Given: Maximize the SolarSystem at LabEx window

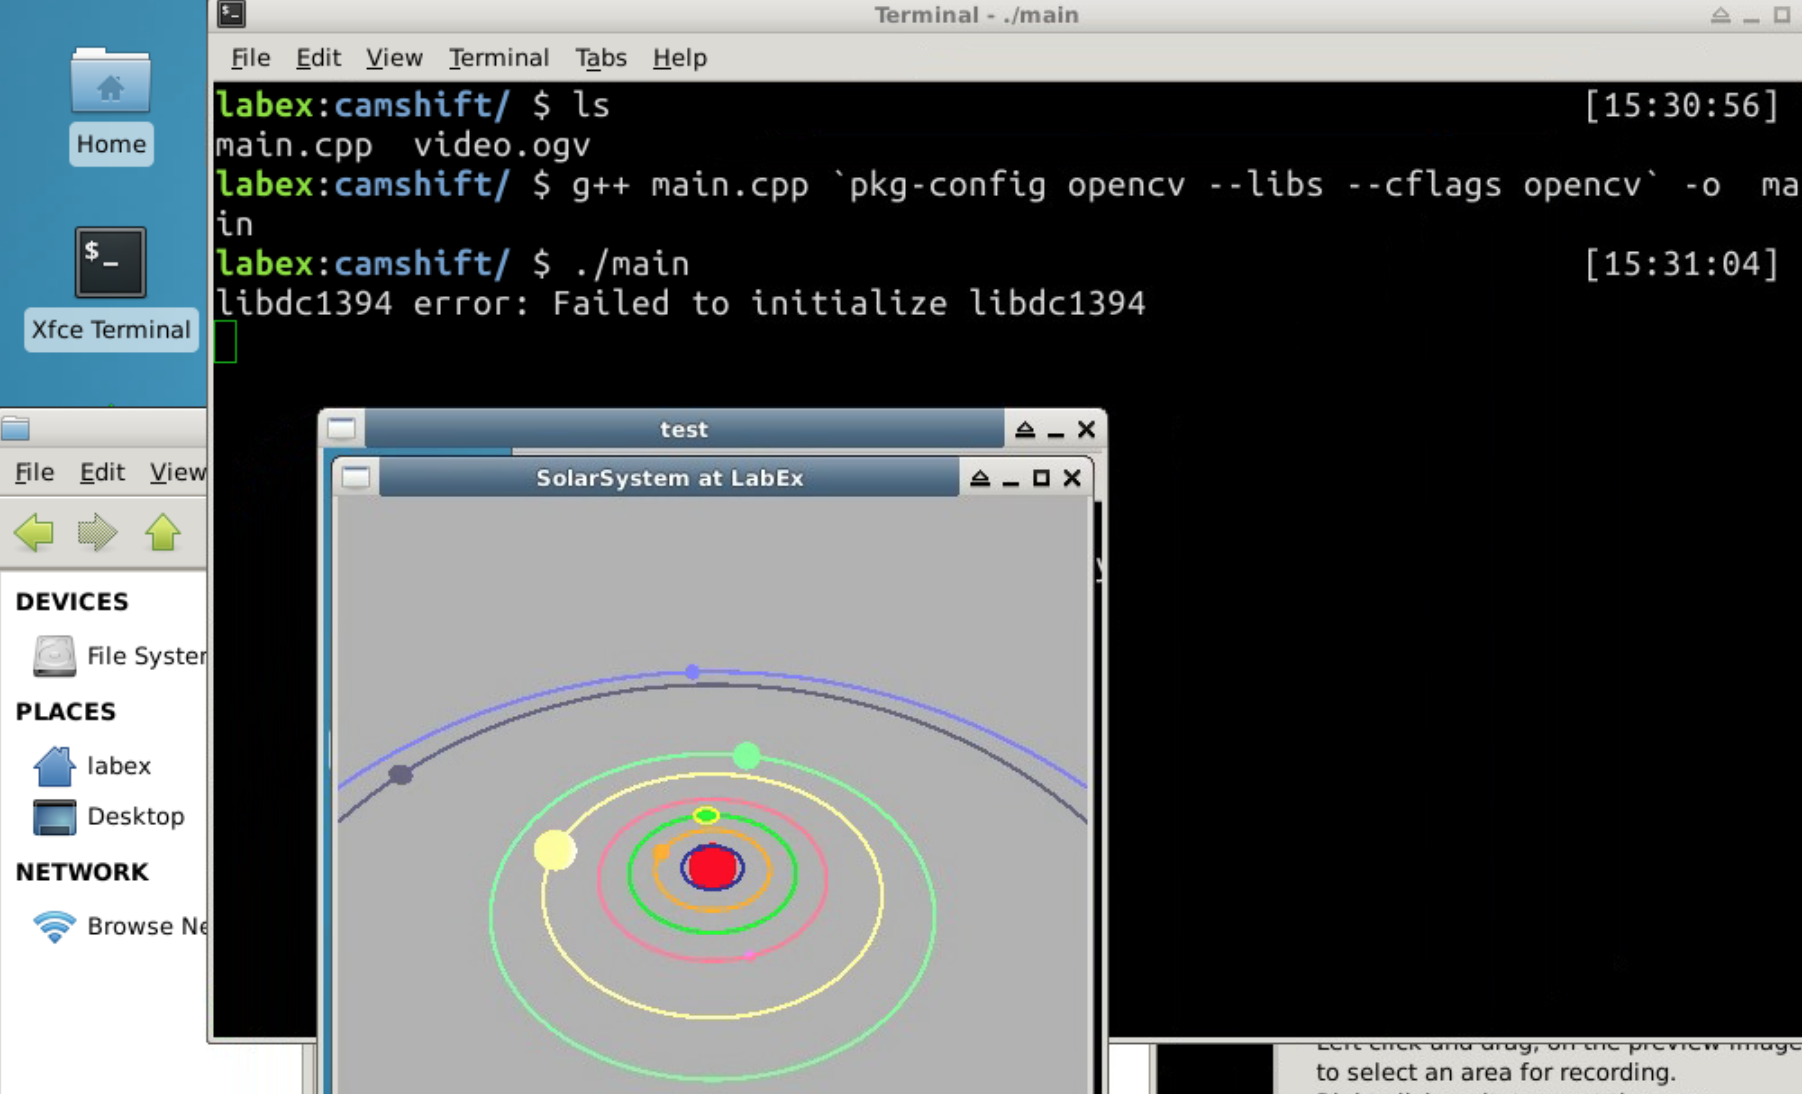Looking at the screenshot, I should [x=1041, y=478].
